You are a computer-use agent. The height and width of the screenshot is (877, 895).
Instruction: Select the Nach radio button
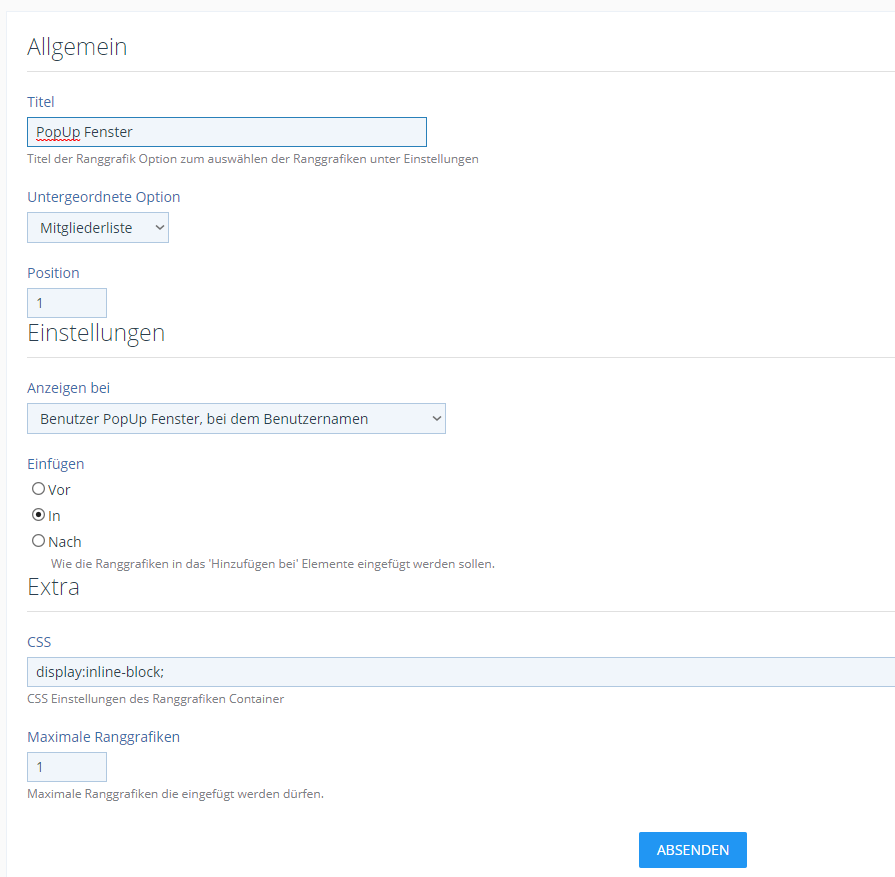pyautogui.click(x=39, y=542)
